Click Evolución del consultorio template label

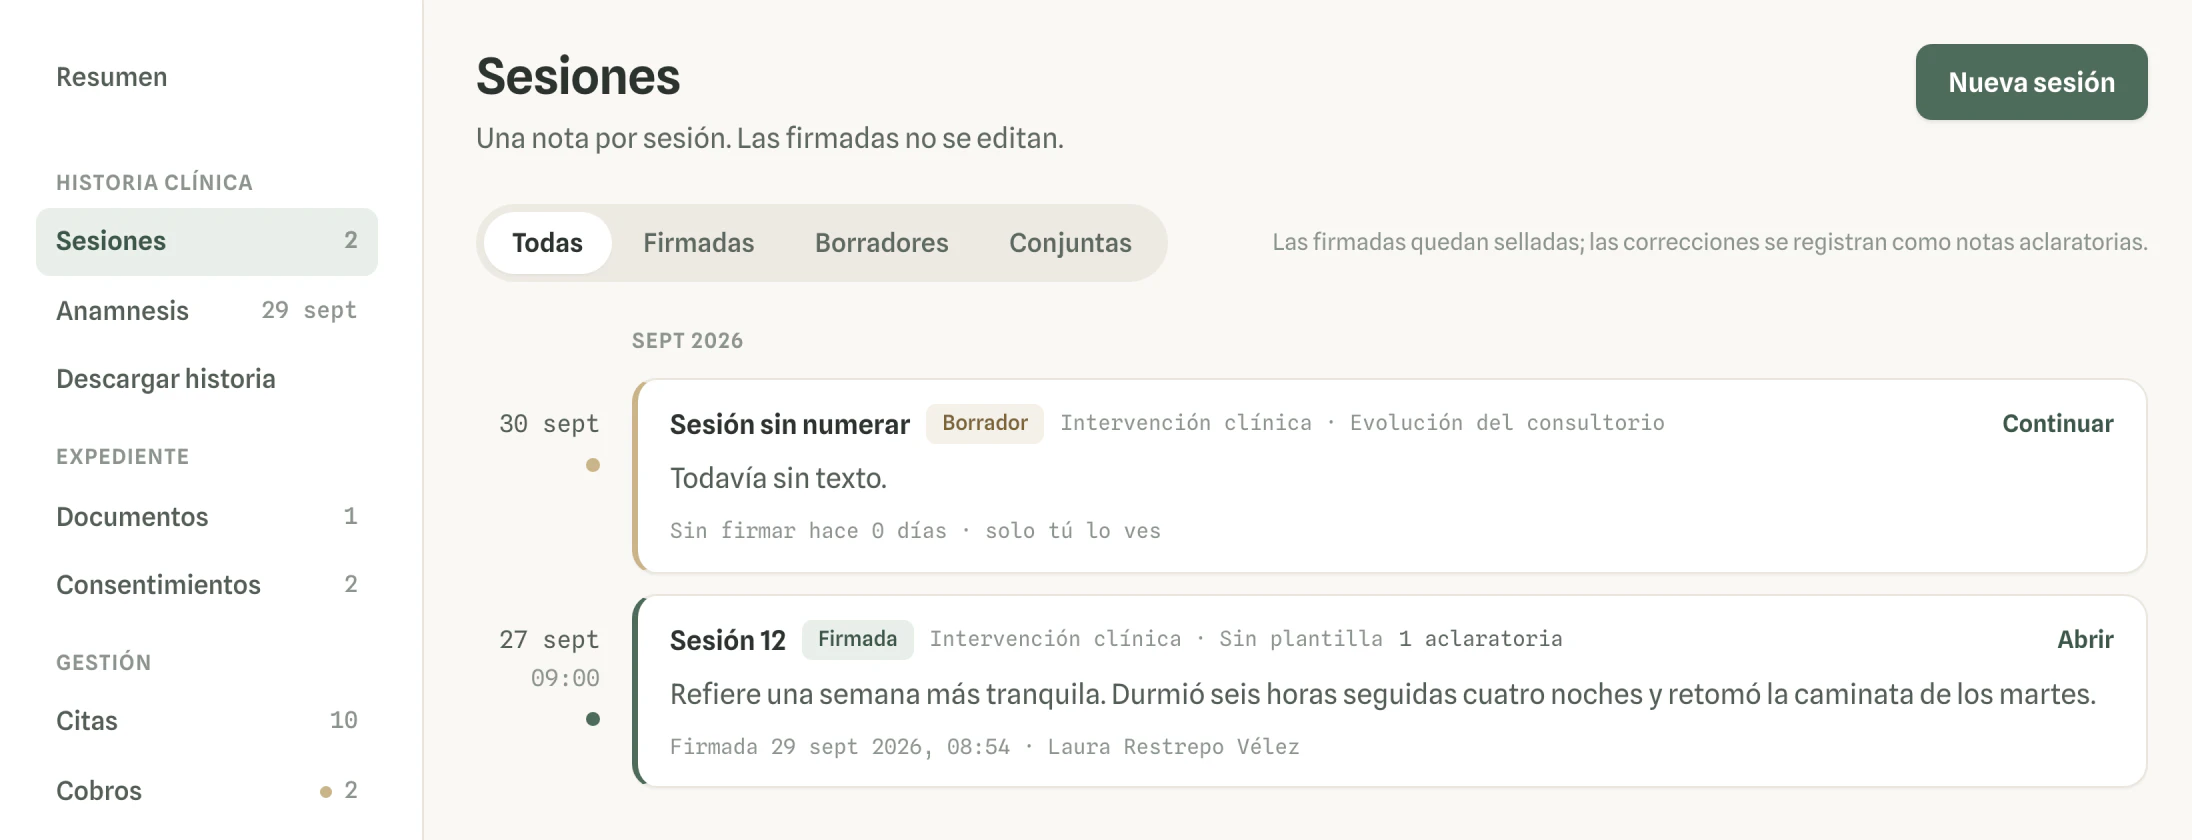tap(1507, 423)
